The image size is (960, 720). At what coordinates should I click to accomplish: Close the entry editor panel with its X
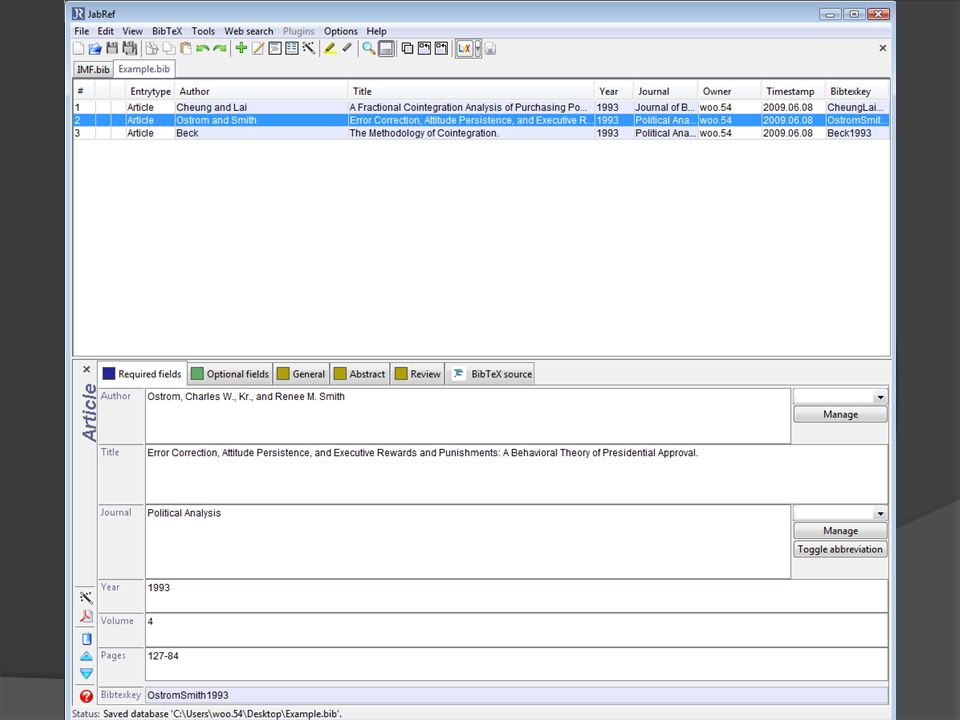point(86,369)
